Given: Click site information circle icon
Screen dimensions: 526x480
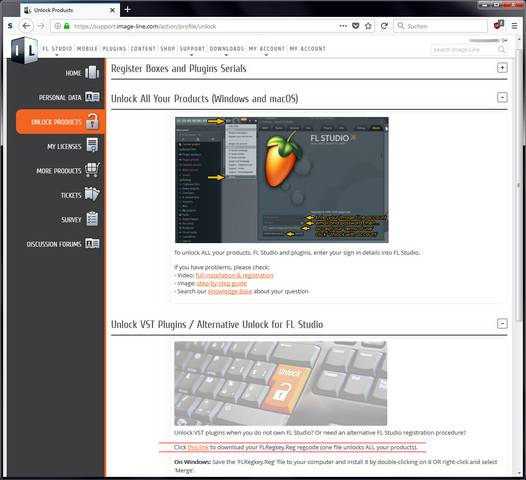Looking at the screenshot, I should click(58, 26).
